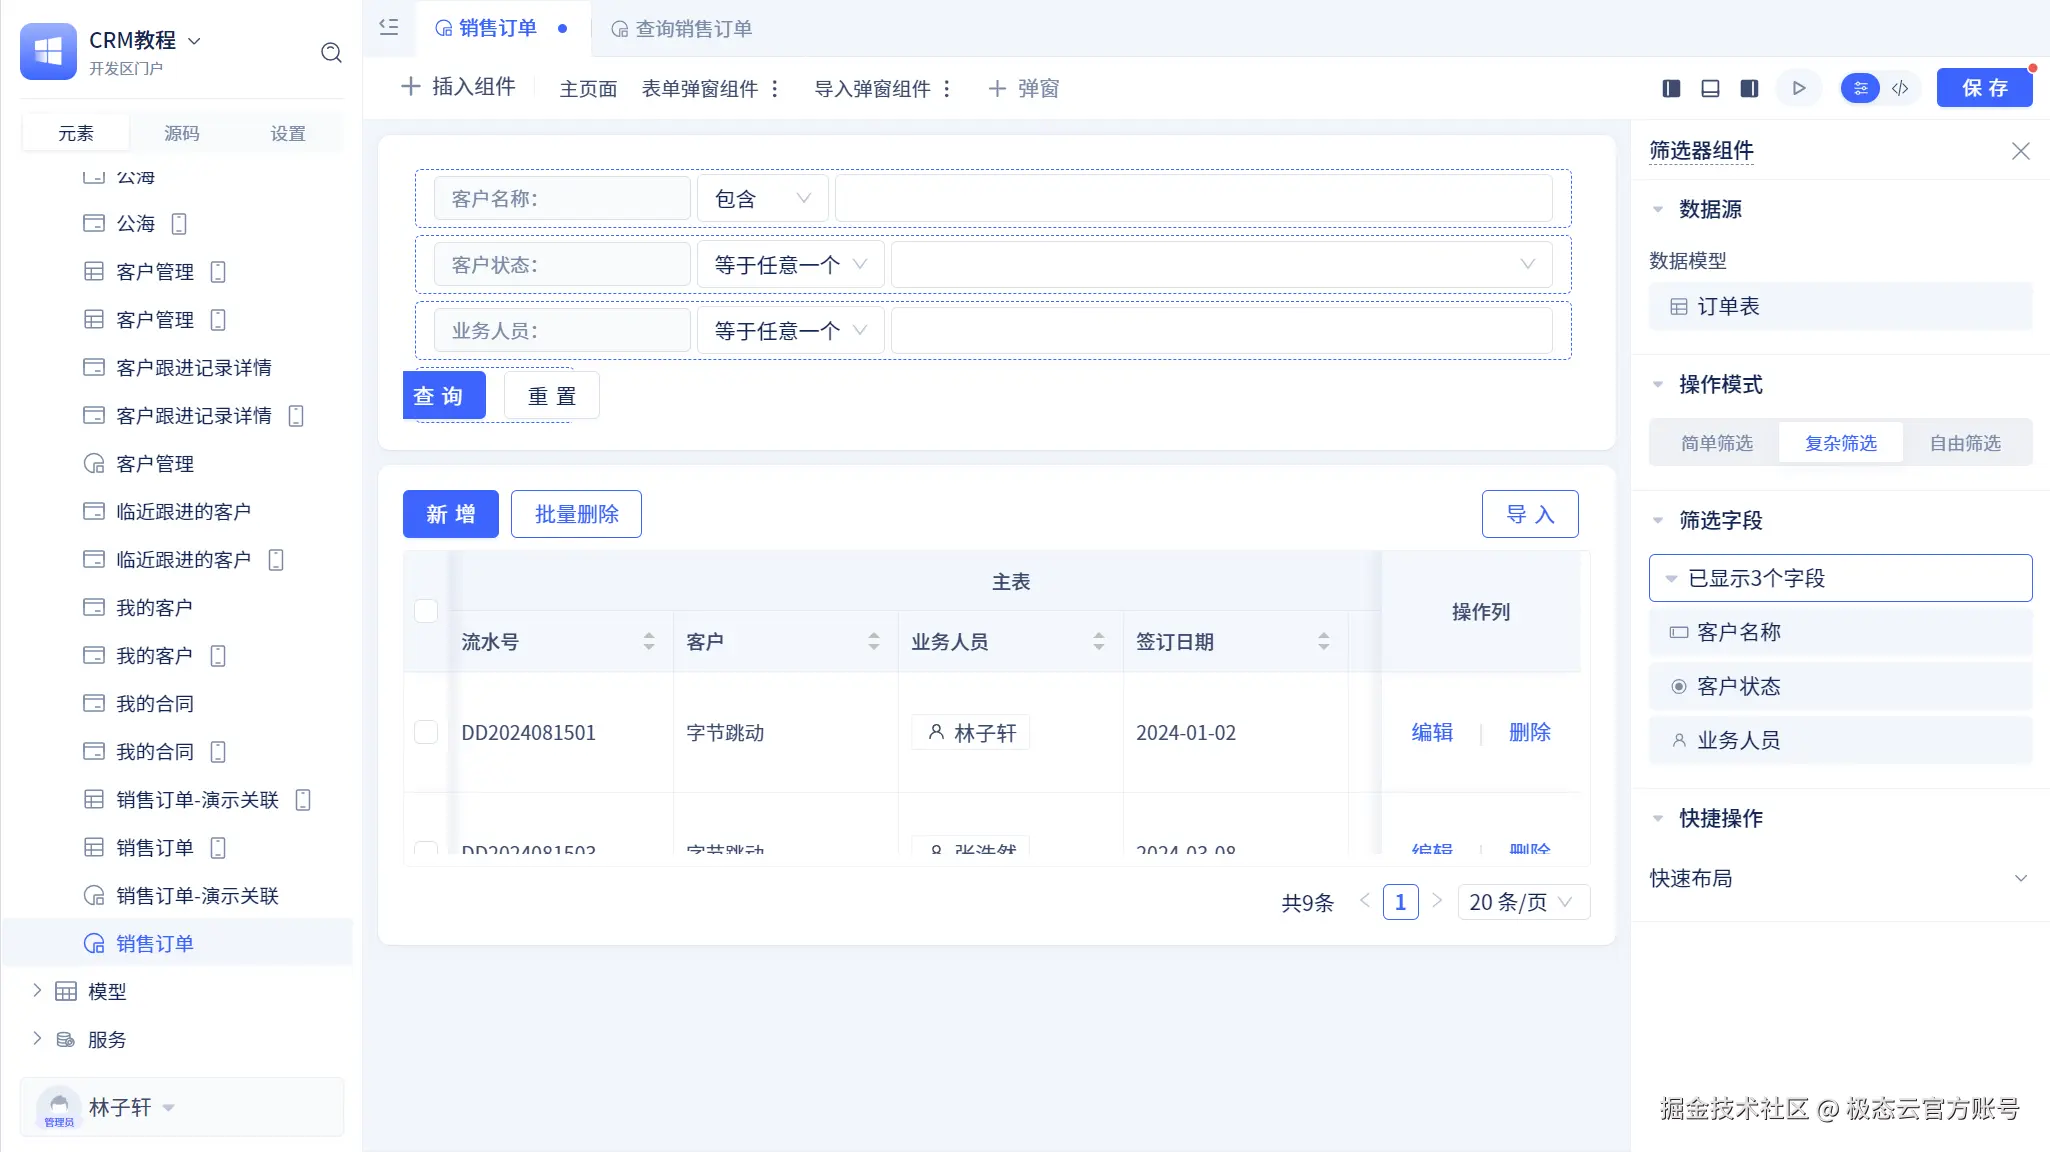Click the left panel layout icon
Screen dimensions: 2050x1152
click(x=1671, y=88)
